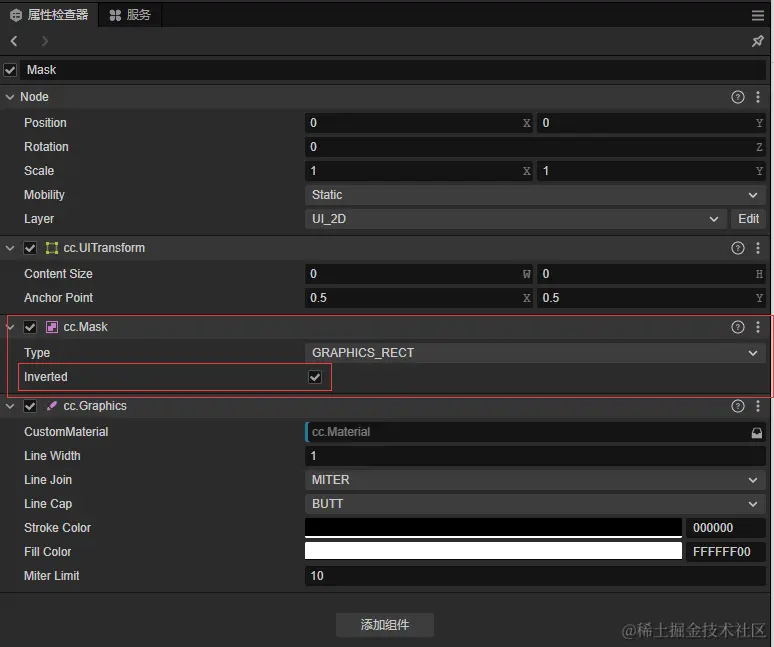
Task: Uncheck the Inverted checkbox
Action: pyautogui.click(x=315, y=377)
